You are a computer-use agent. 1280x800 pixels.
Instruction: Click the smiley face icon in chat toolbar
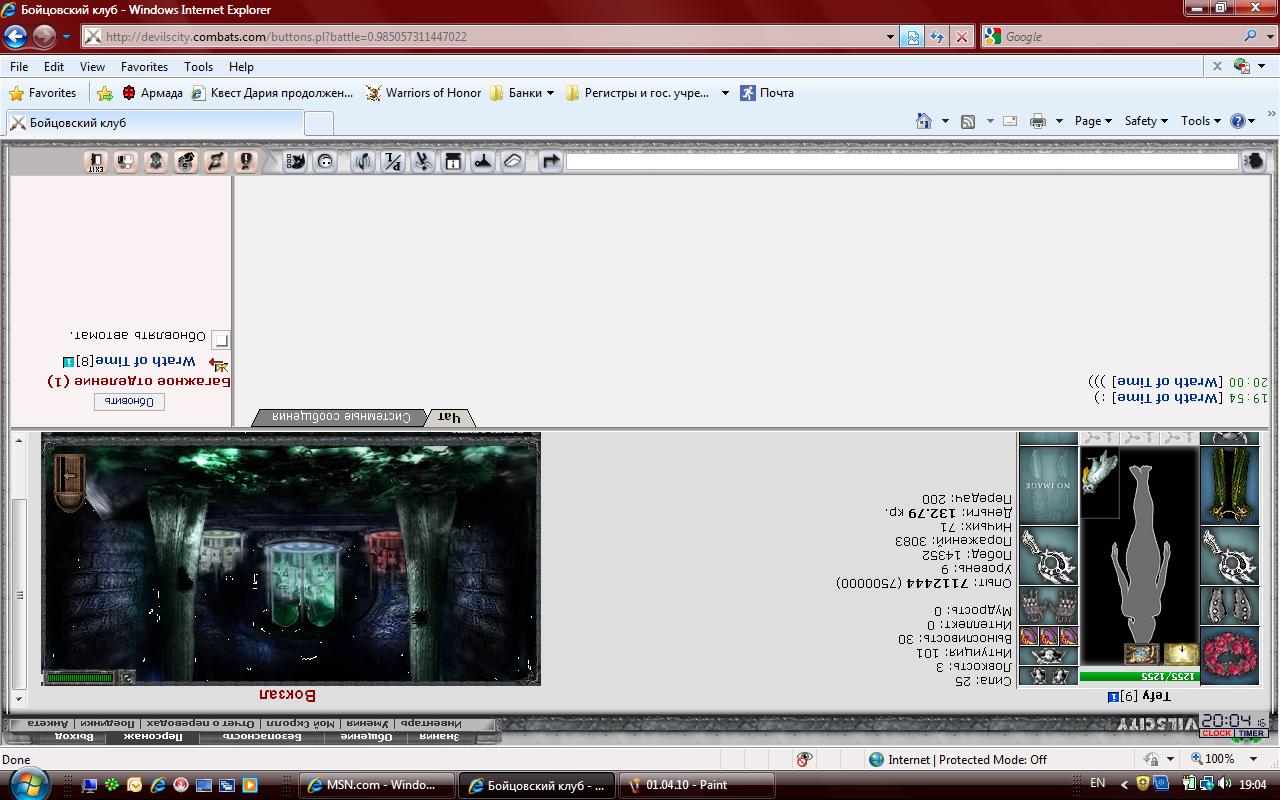(x=325, y=161)
